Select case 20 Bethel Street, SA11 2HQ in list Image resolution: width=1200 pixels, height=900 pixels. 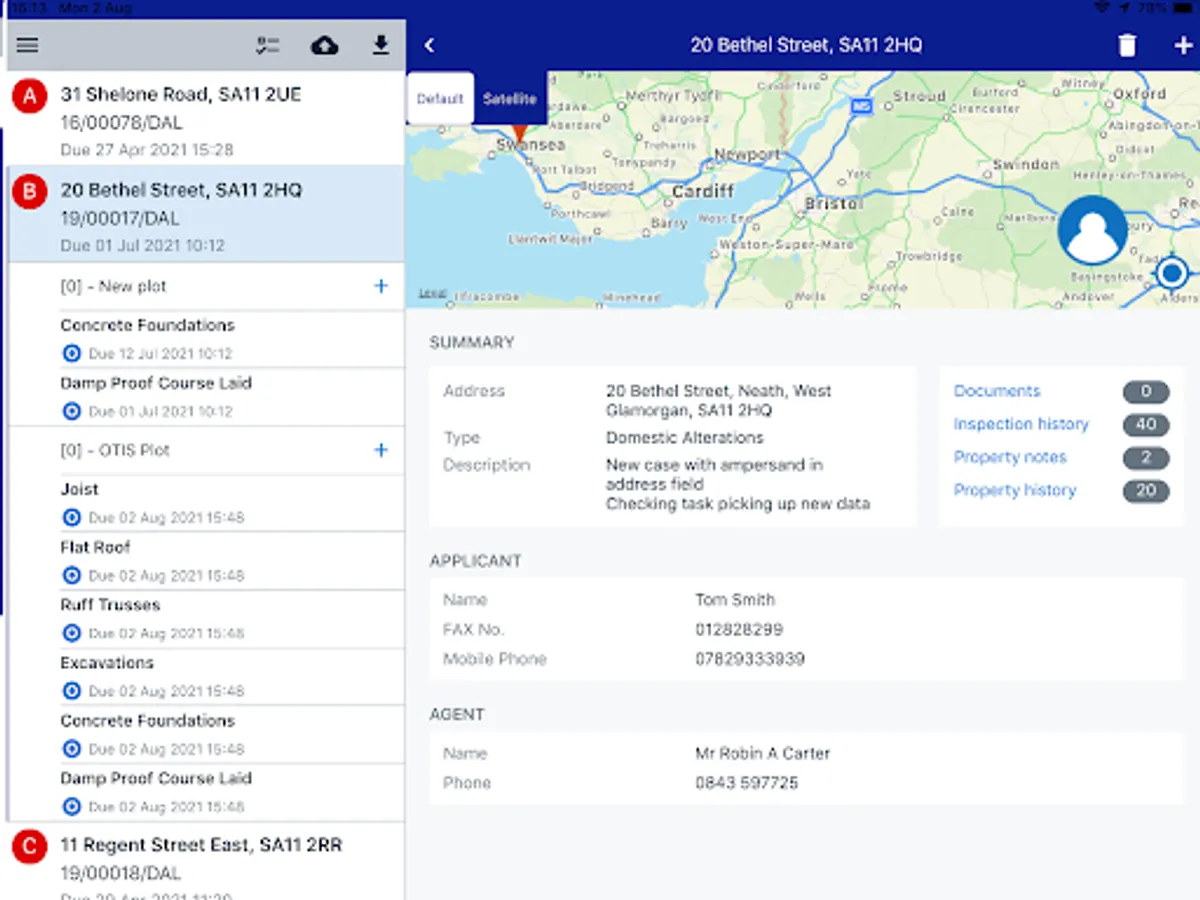point(206,214)
